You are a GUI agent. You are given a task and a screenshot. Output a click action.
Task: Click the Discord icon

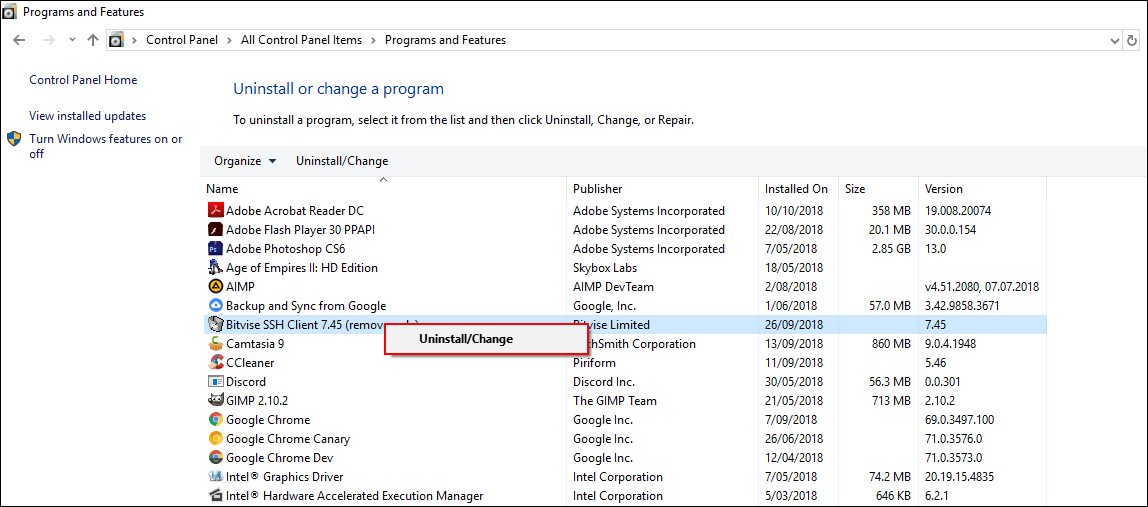click(x=215, y=382)
